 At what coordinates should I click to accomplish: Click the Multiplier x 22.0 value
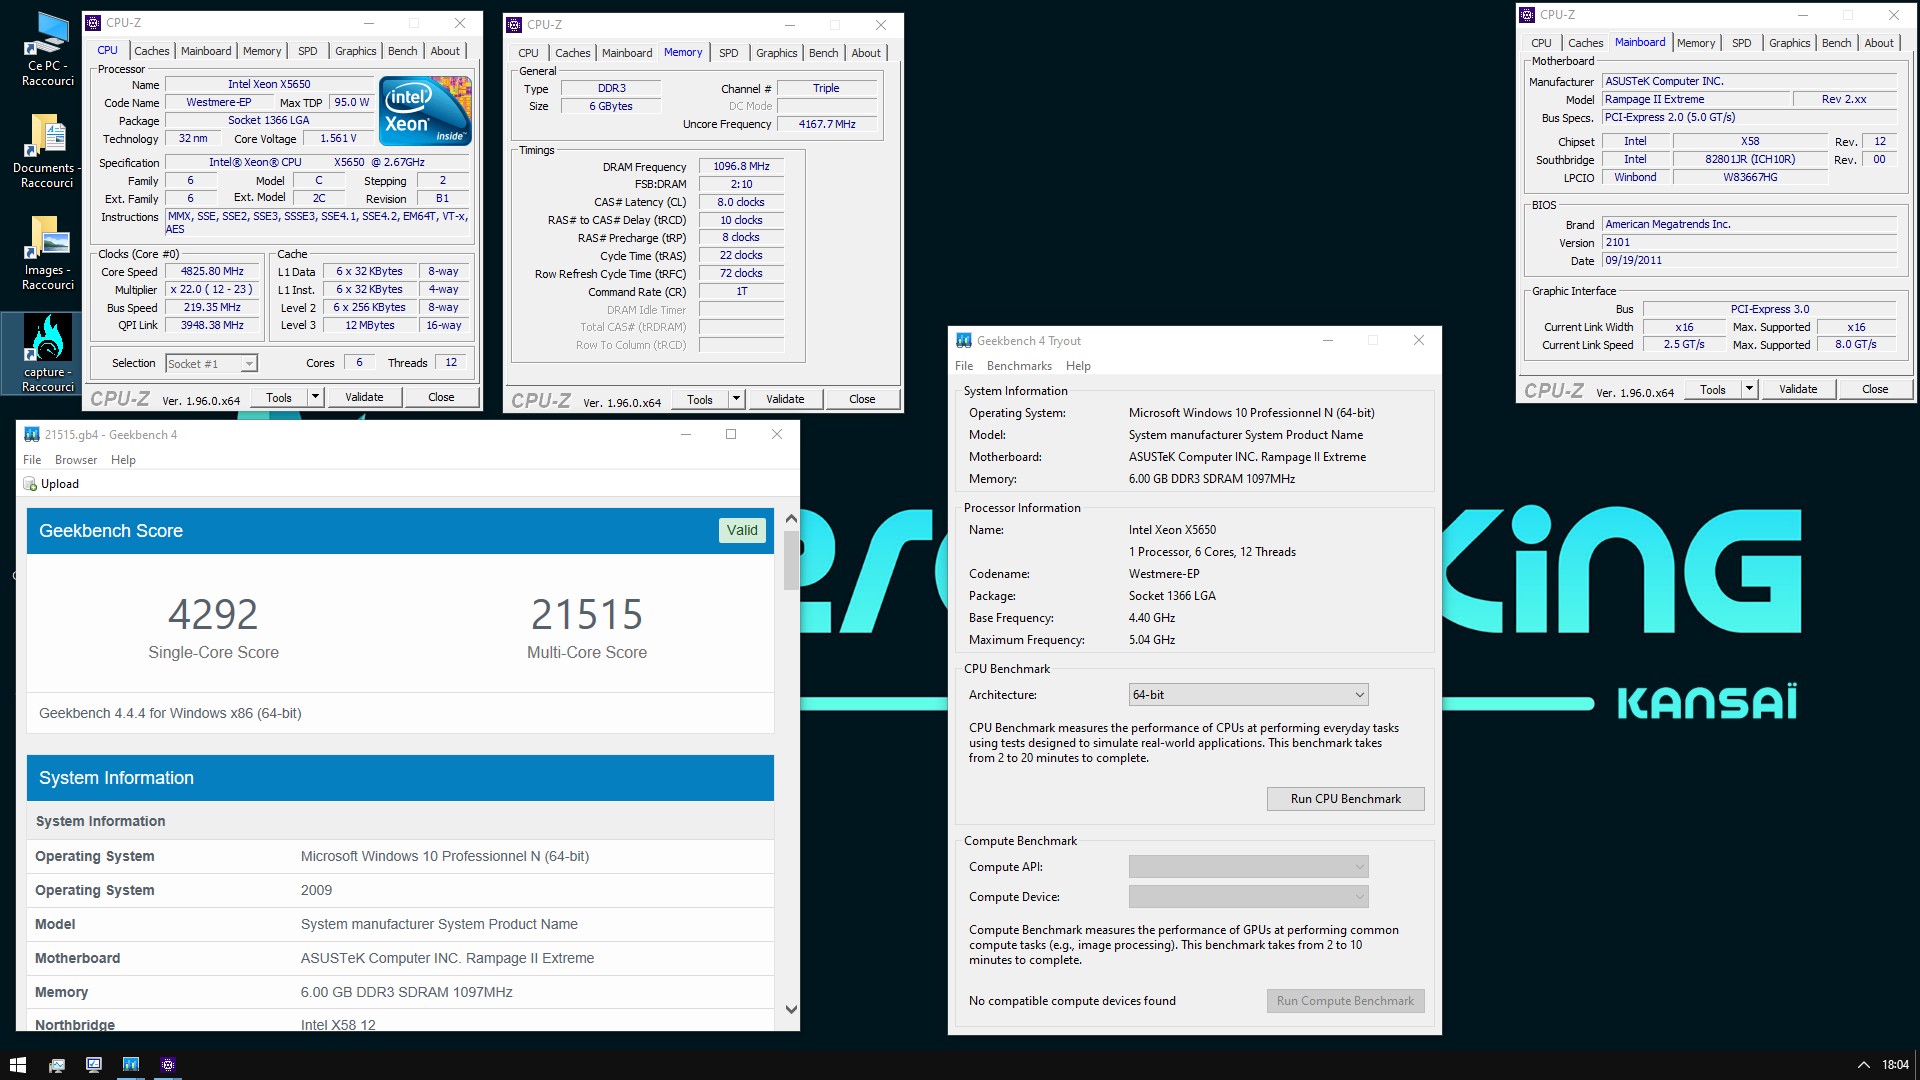click(x=212, y=290)
